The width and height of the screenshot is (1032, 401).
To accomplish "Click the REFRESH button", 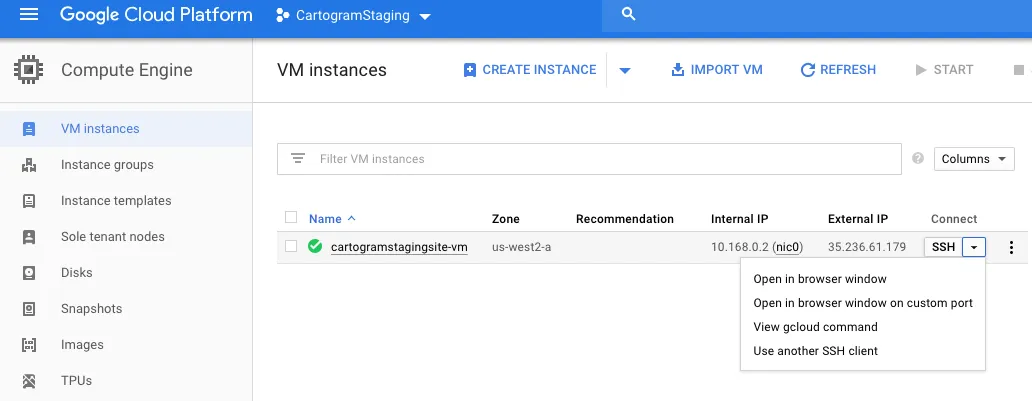I will click(x=838, y=70).
